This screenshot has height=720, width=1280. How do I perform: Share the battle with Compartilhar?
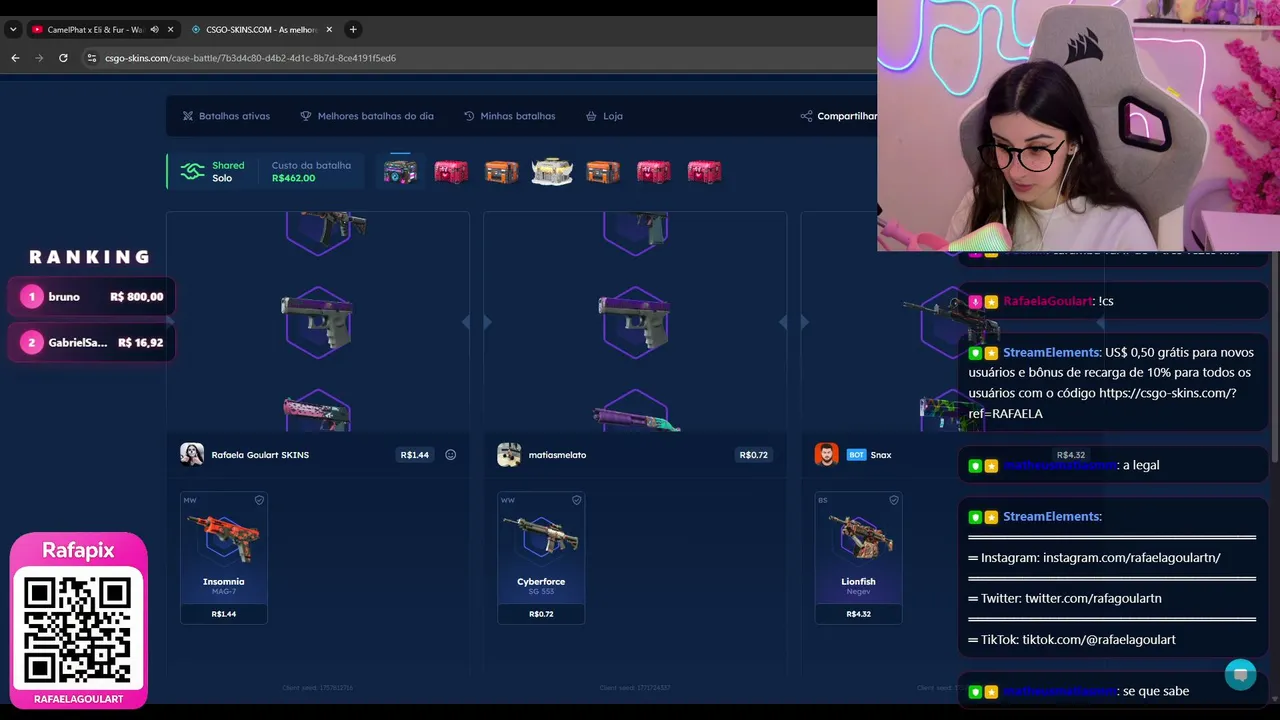[839, 116]
